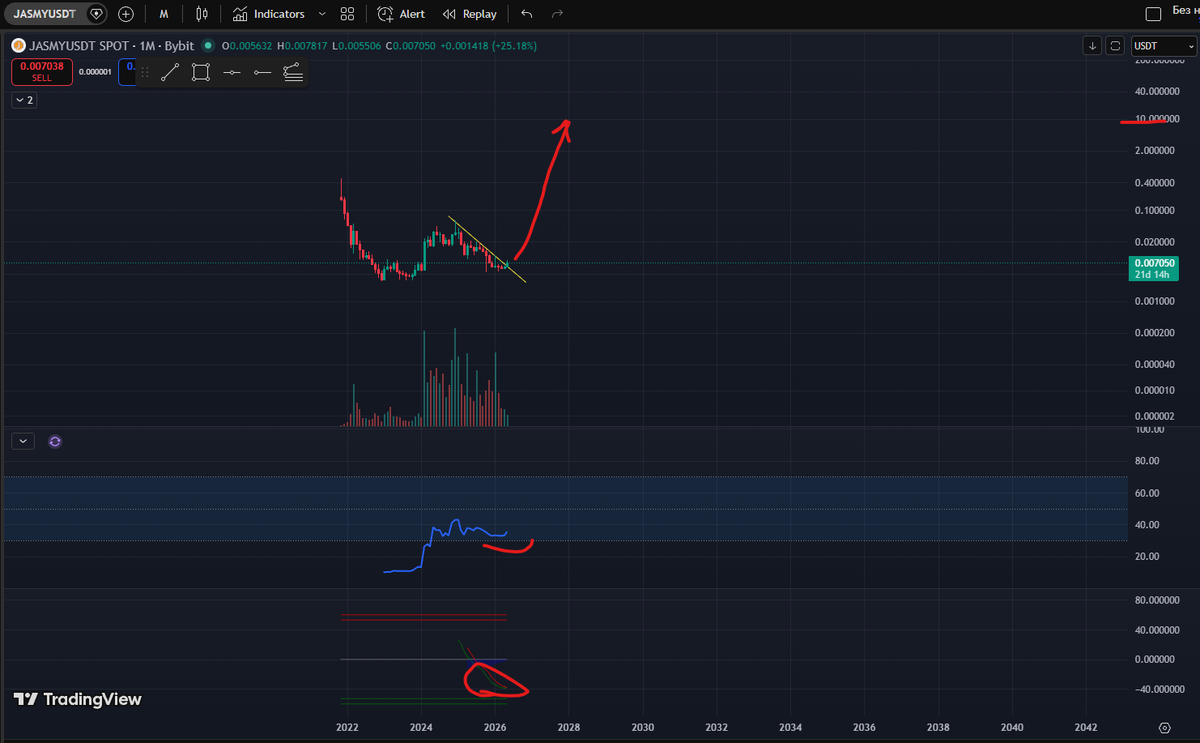Click the 2030 label on time axis
This screenshot has width=1200, height=743.
tap(643, 727)
